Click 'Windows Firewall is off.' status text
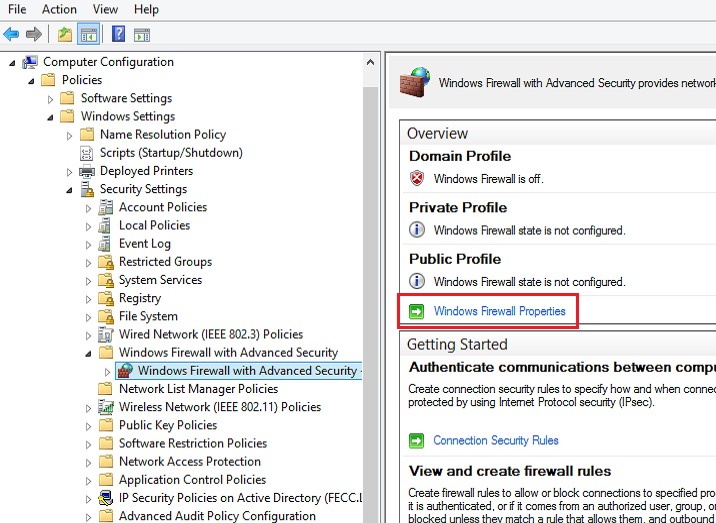This screenshot has height=523, width=716. (489, 179)
